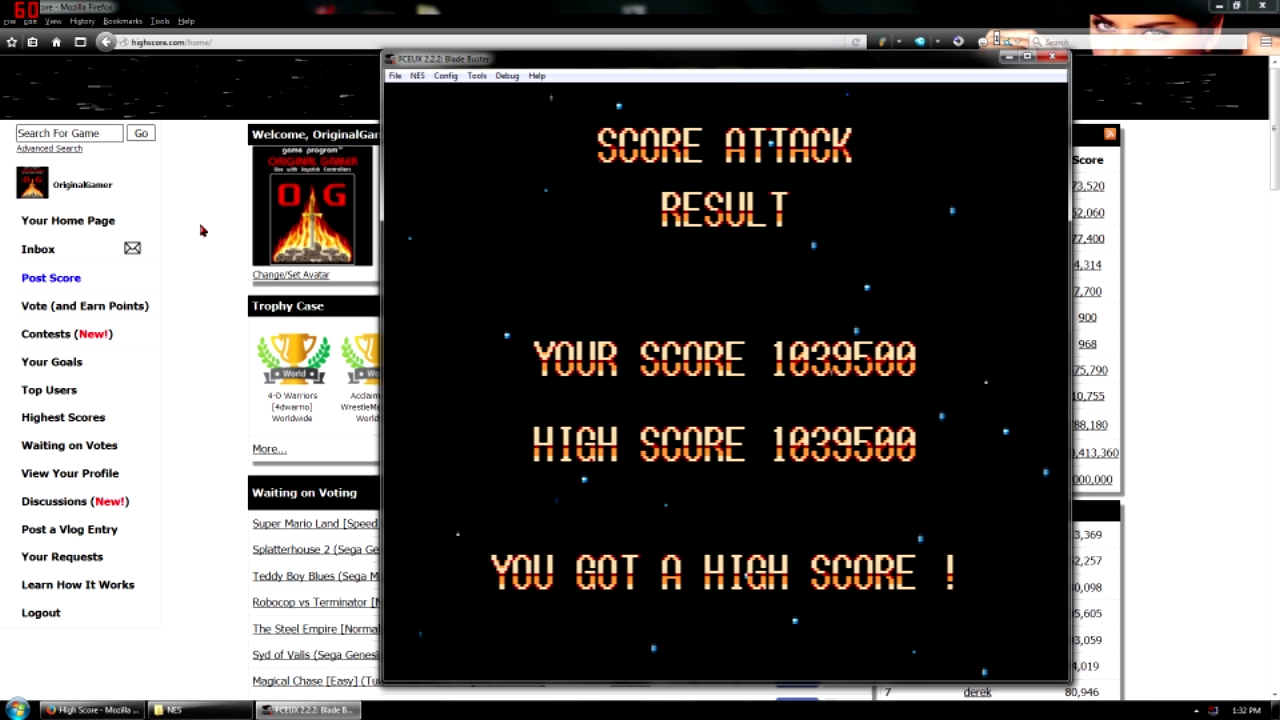Follow the Advanced Search link
The width and height of the screenshot is (1280, 720).
(49, 149)
